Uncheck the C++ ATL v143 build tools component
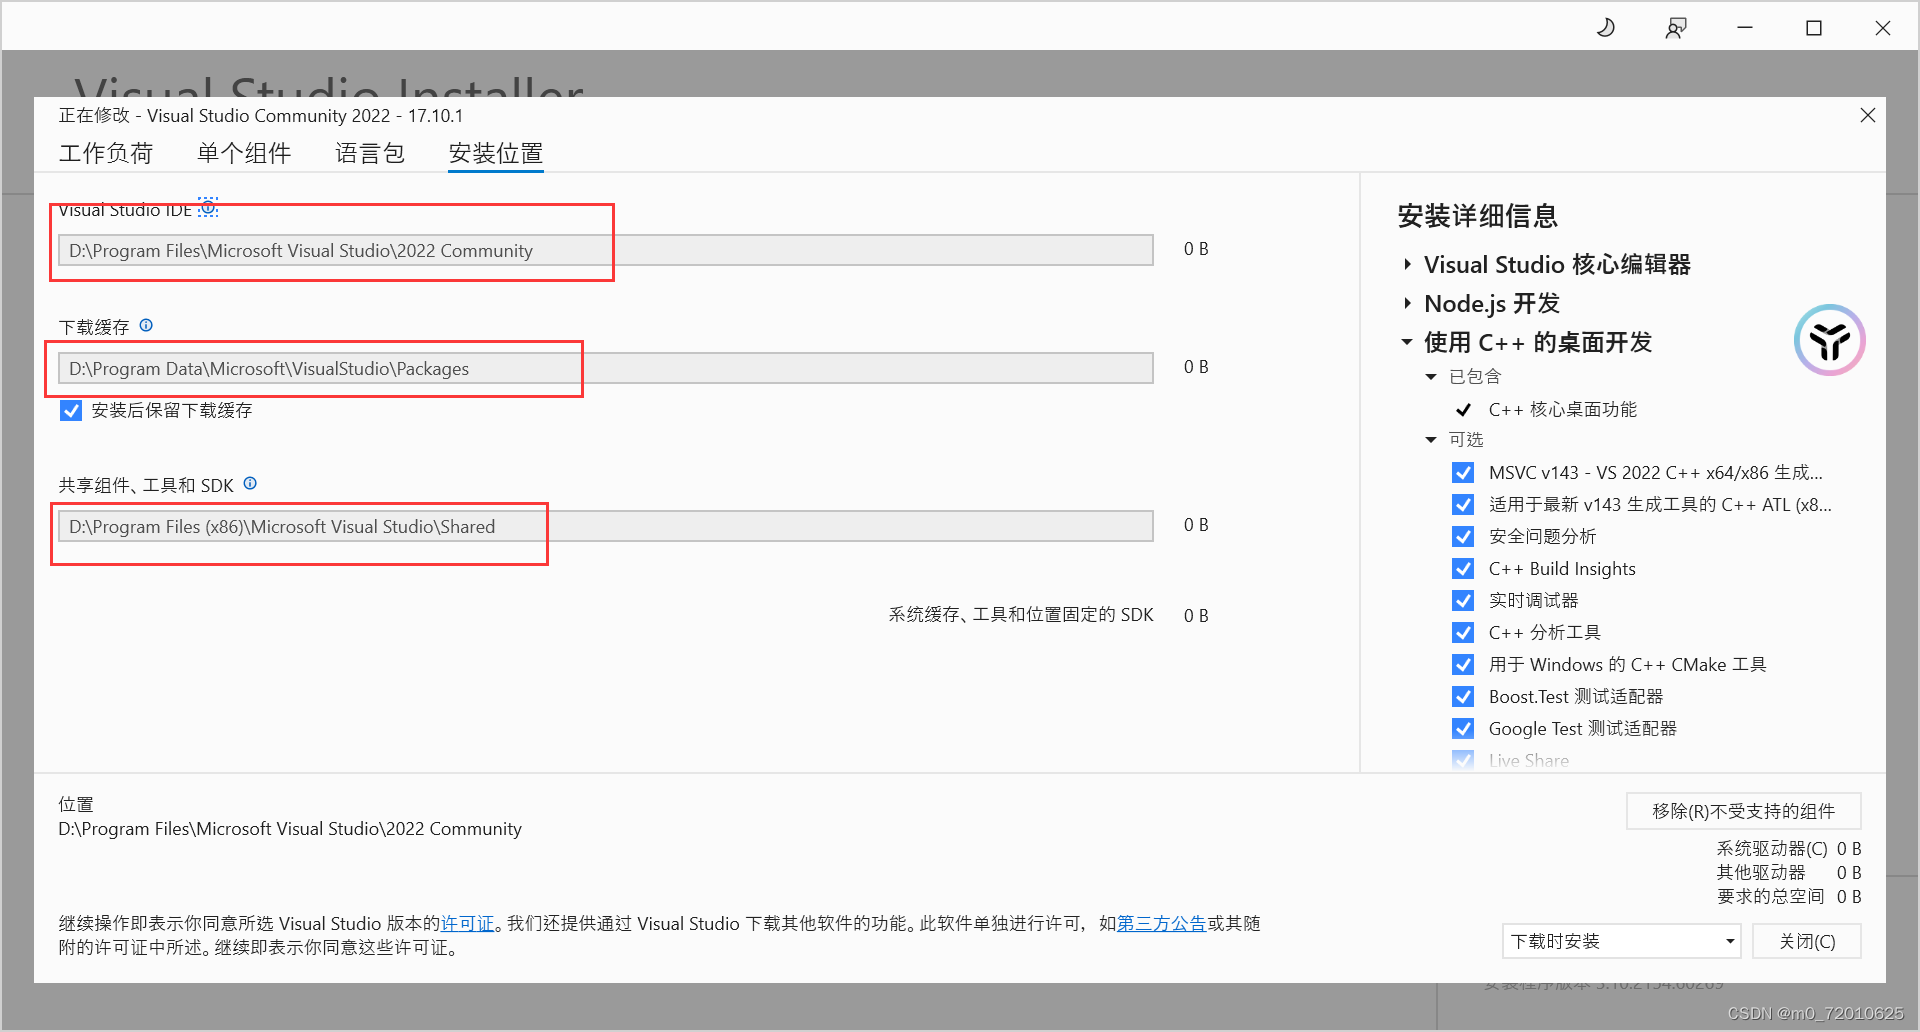The width and height of the screenshot is (1920, 1032). coord(1463,504)
